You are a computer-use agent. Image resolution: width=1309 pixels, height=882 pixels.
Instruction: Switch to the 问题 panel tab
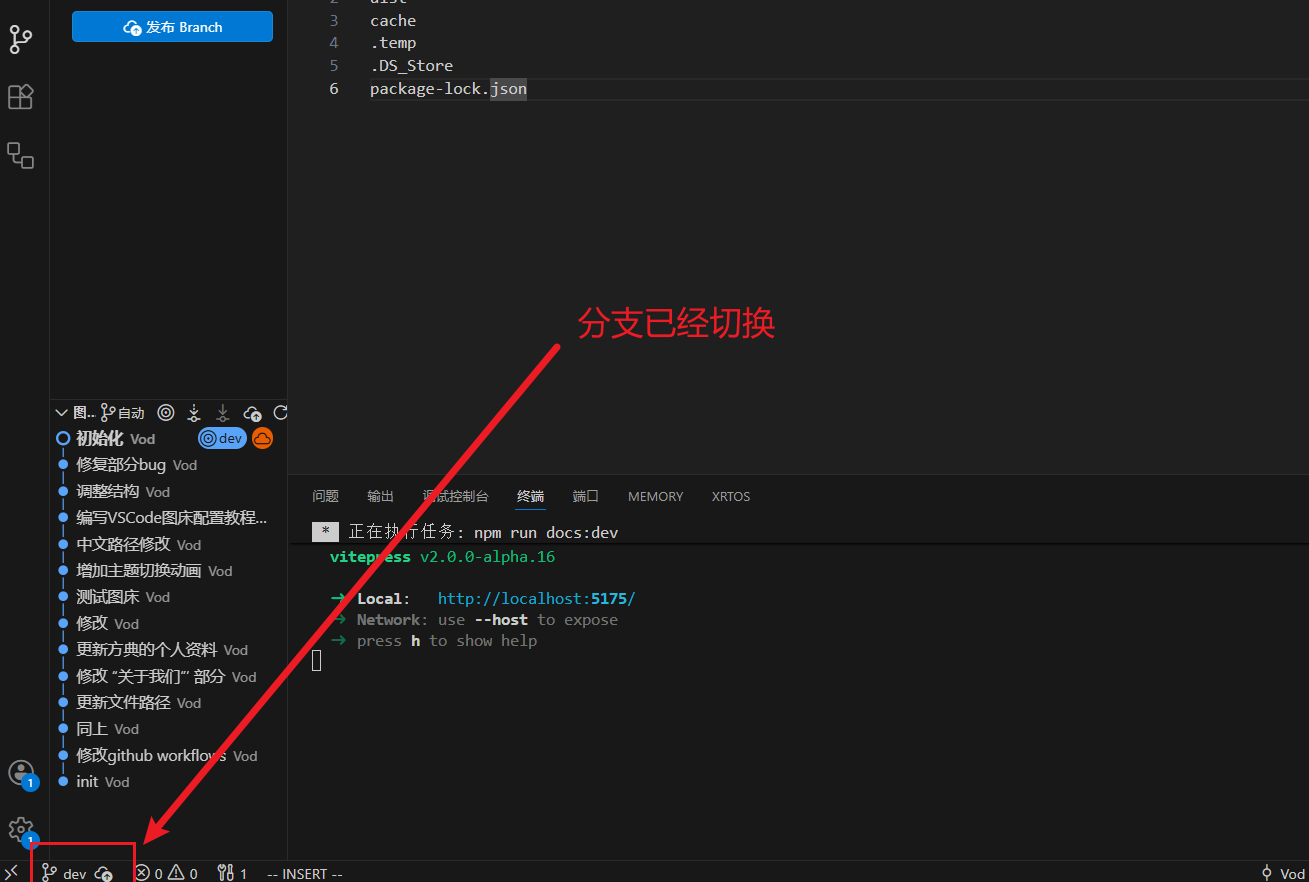click(x=325, y=496)
